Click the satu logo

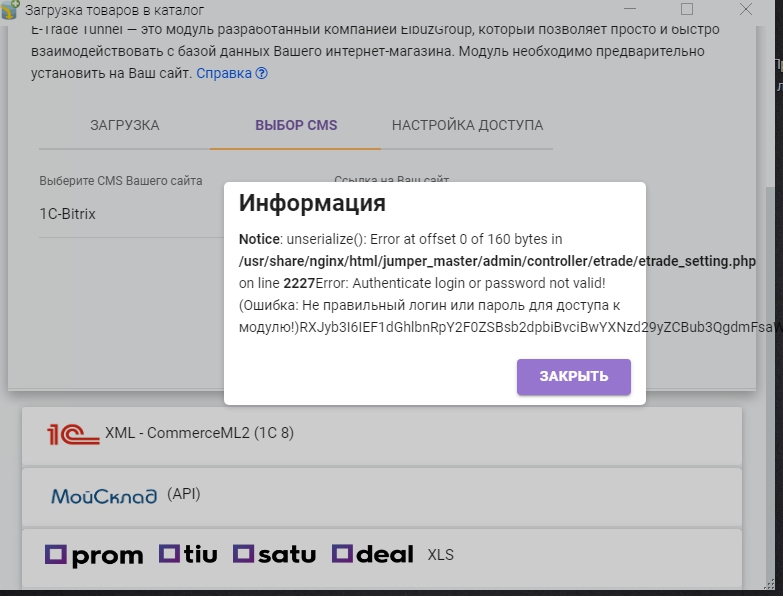274,554
